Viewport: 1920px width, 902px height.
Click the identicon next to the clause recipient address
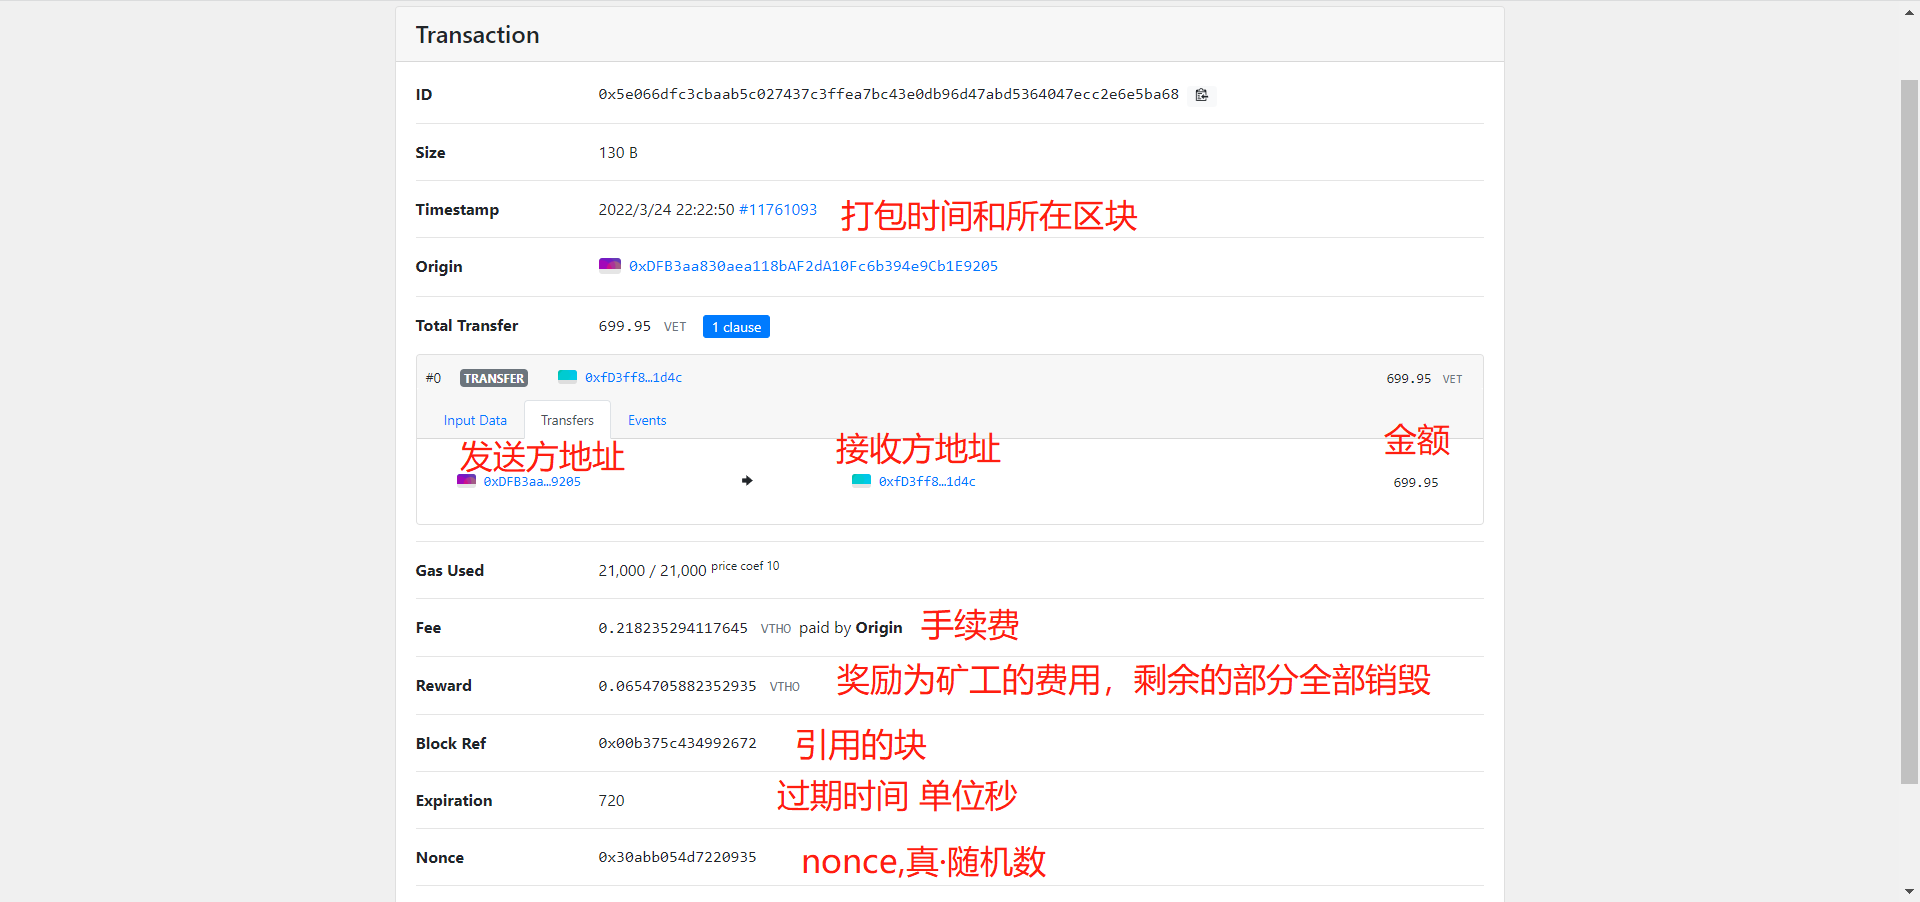pyautogui.click(x=567, y=377)
